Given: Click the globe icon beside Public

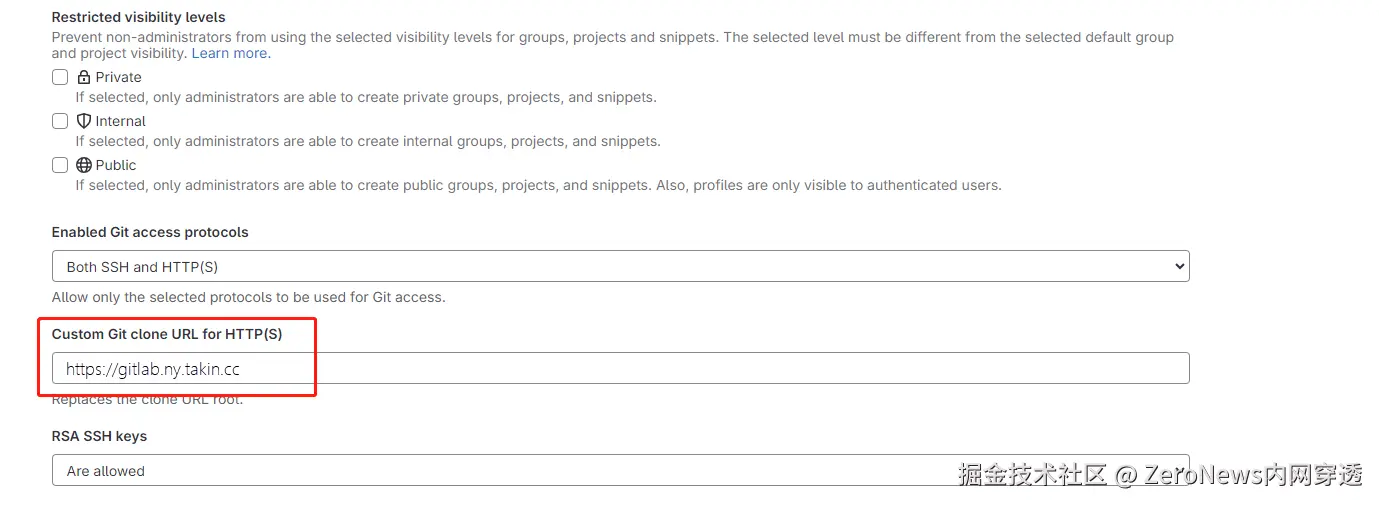Looking at the screenshot, I should coord(84,165).
